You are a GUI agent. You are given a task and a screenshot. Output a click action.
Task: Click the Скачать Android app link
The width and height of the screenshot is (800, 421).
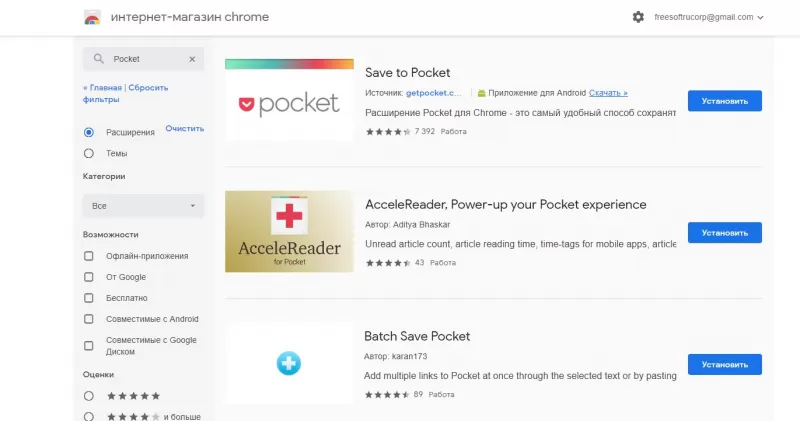[608, 93]
